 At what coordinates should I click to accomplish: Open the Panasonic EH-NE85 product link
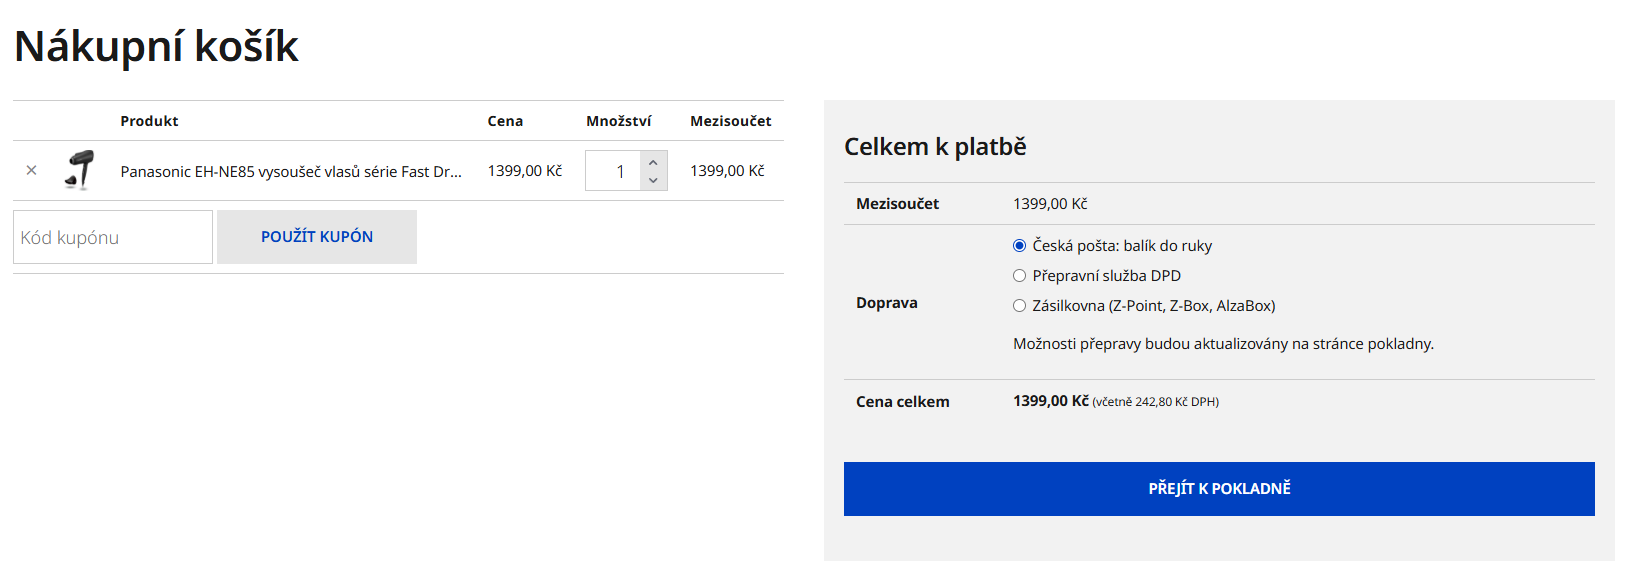(x=290, y=172)
